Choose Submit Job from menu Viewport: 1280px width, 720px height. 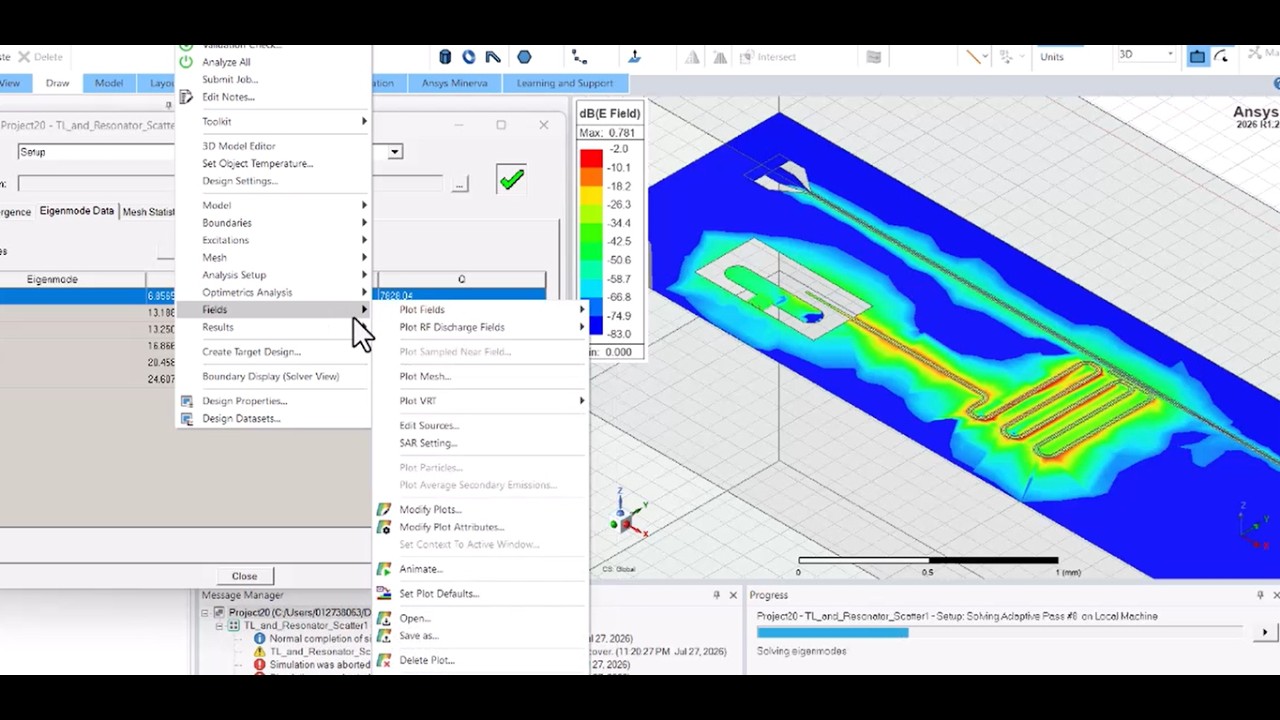[230, 80]
